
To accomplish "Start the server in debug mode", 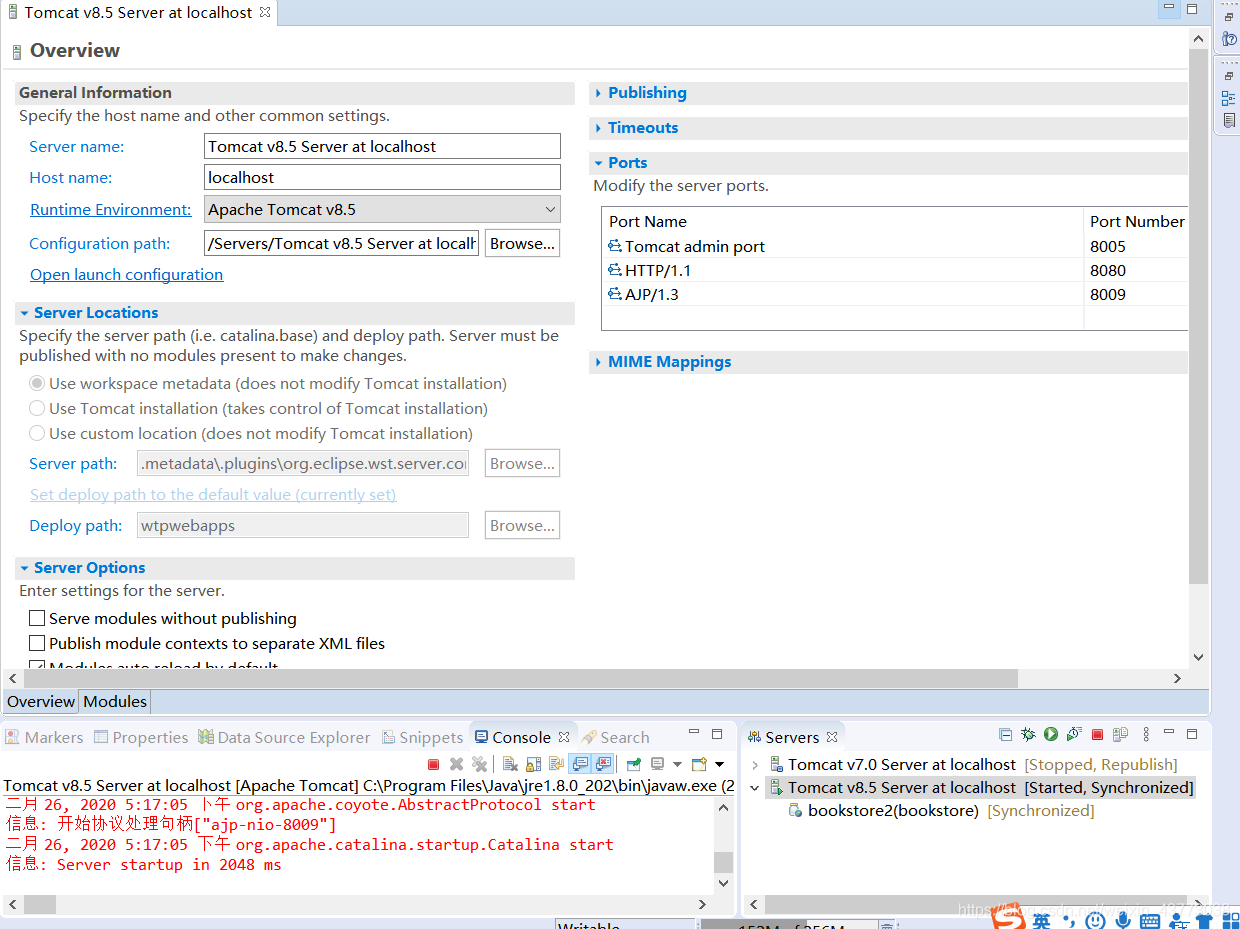I will point(1028,734).
